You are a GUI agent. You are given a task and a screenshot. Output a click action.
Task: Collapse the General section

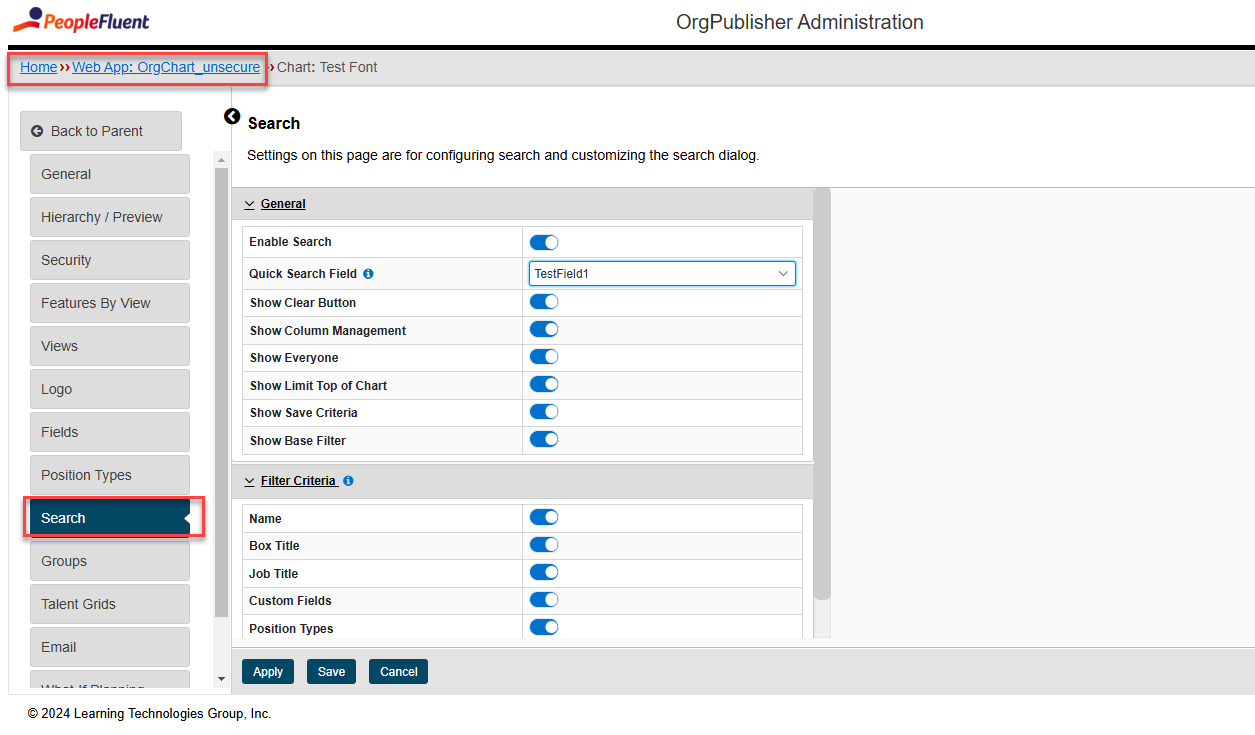(x=276, y=204)
